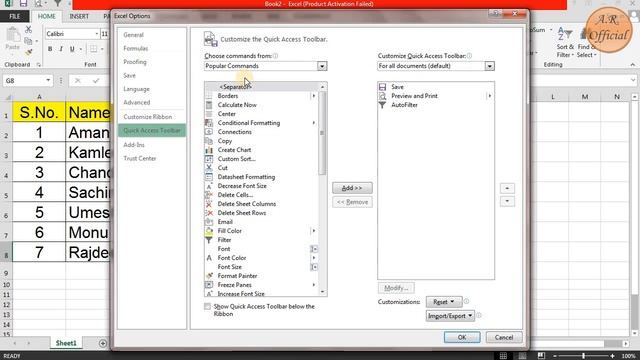This screenshot has height=360, width=640.
Task: Select Delete Sheet Rows command
Action: pos(261,213)
